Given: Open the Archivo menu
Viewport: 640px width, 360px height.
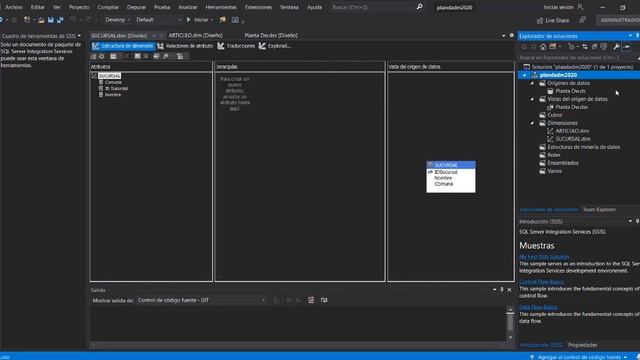Looking at the screenshot, I should click(x=14, y=7).
